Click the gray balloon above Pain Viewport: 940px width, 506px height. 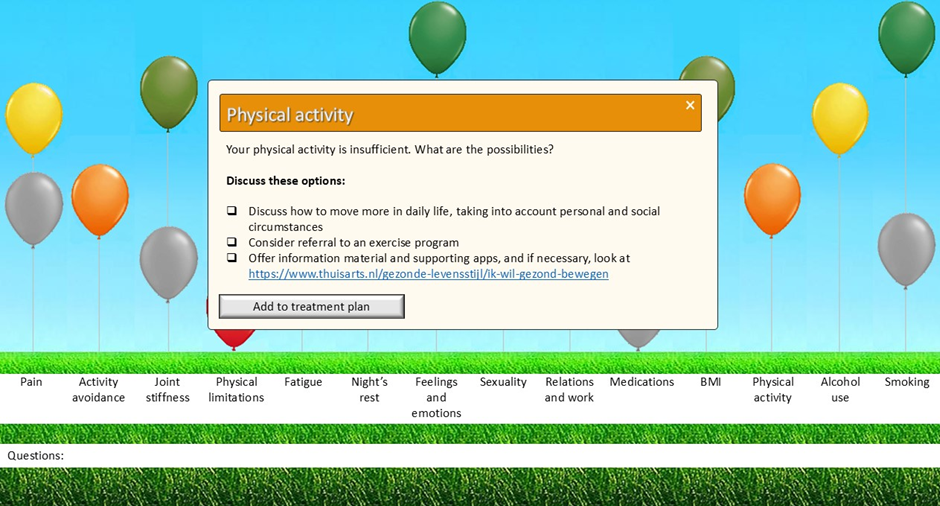pyautogui.click(x=34, y=207)
